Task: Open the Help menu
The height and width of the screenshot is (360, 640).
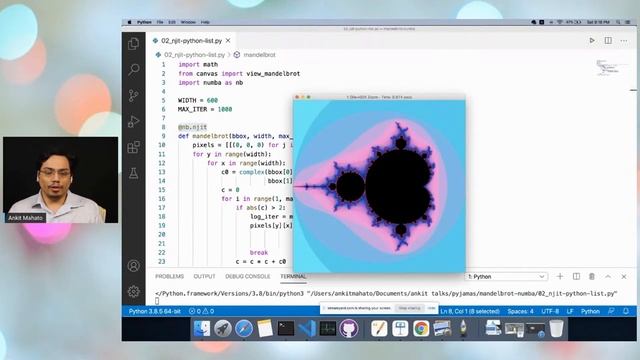Action: [205, 22]
